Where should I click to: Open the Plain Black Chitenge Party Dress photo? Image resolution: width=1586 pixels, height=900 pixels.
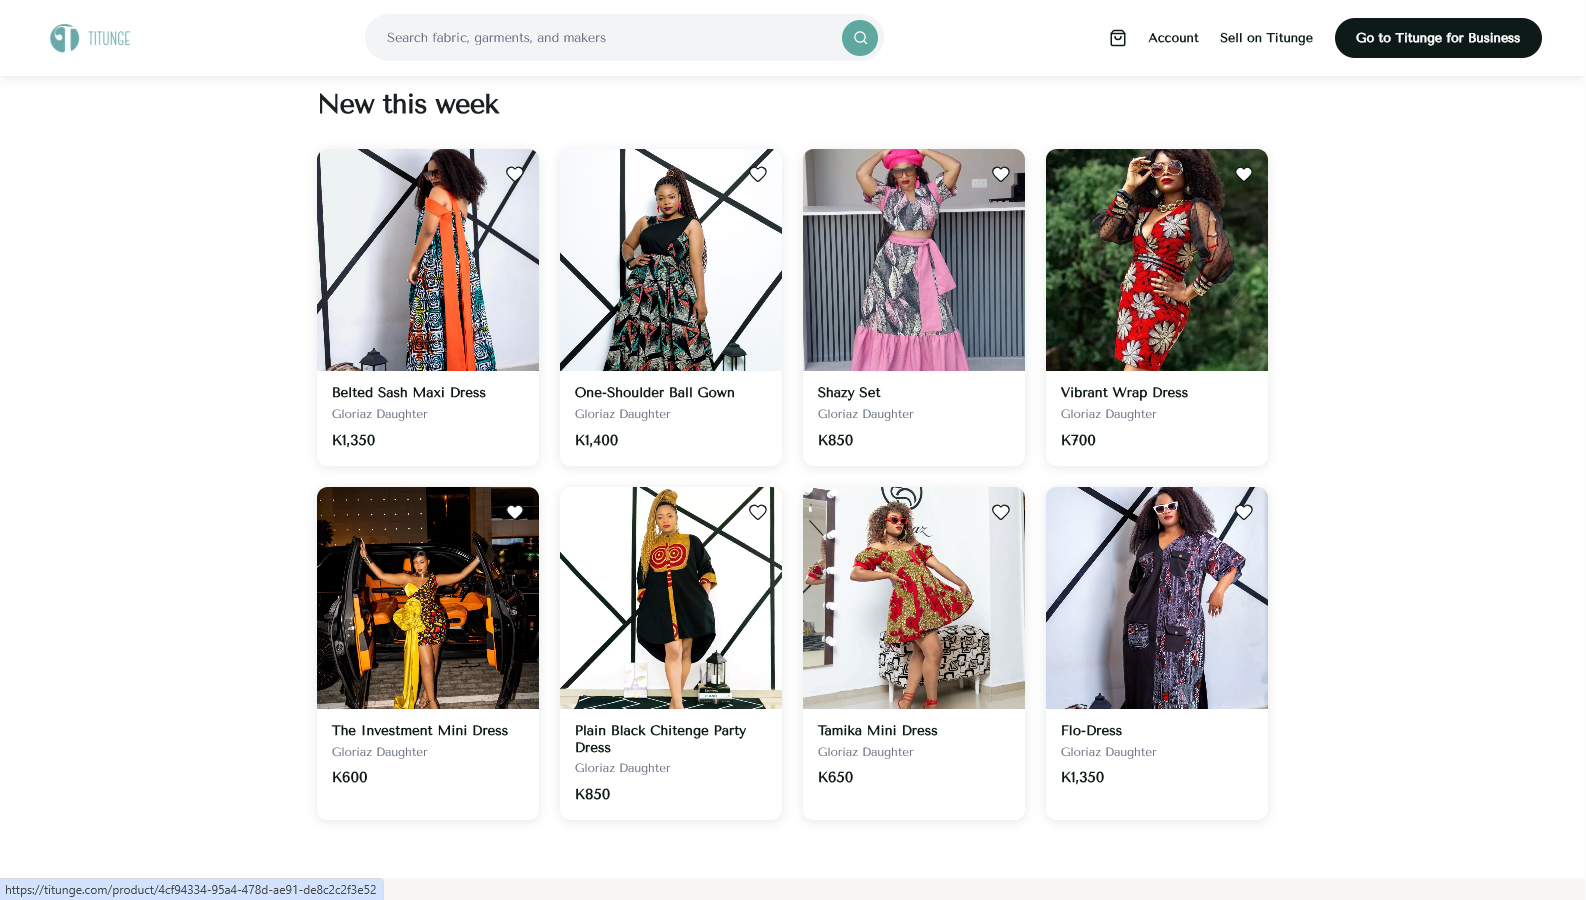point(671,598)
